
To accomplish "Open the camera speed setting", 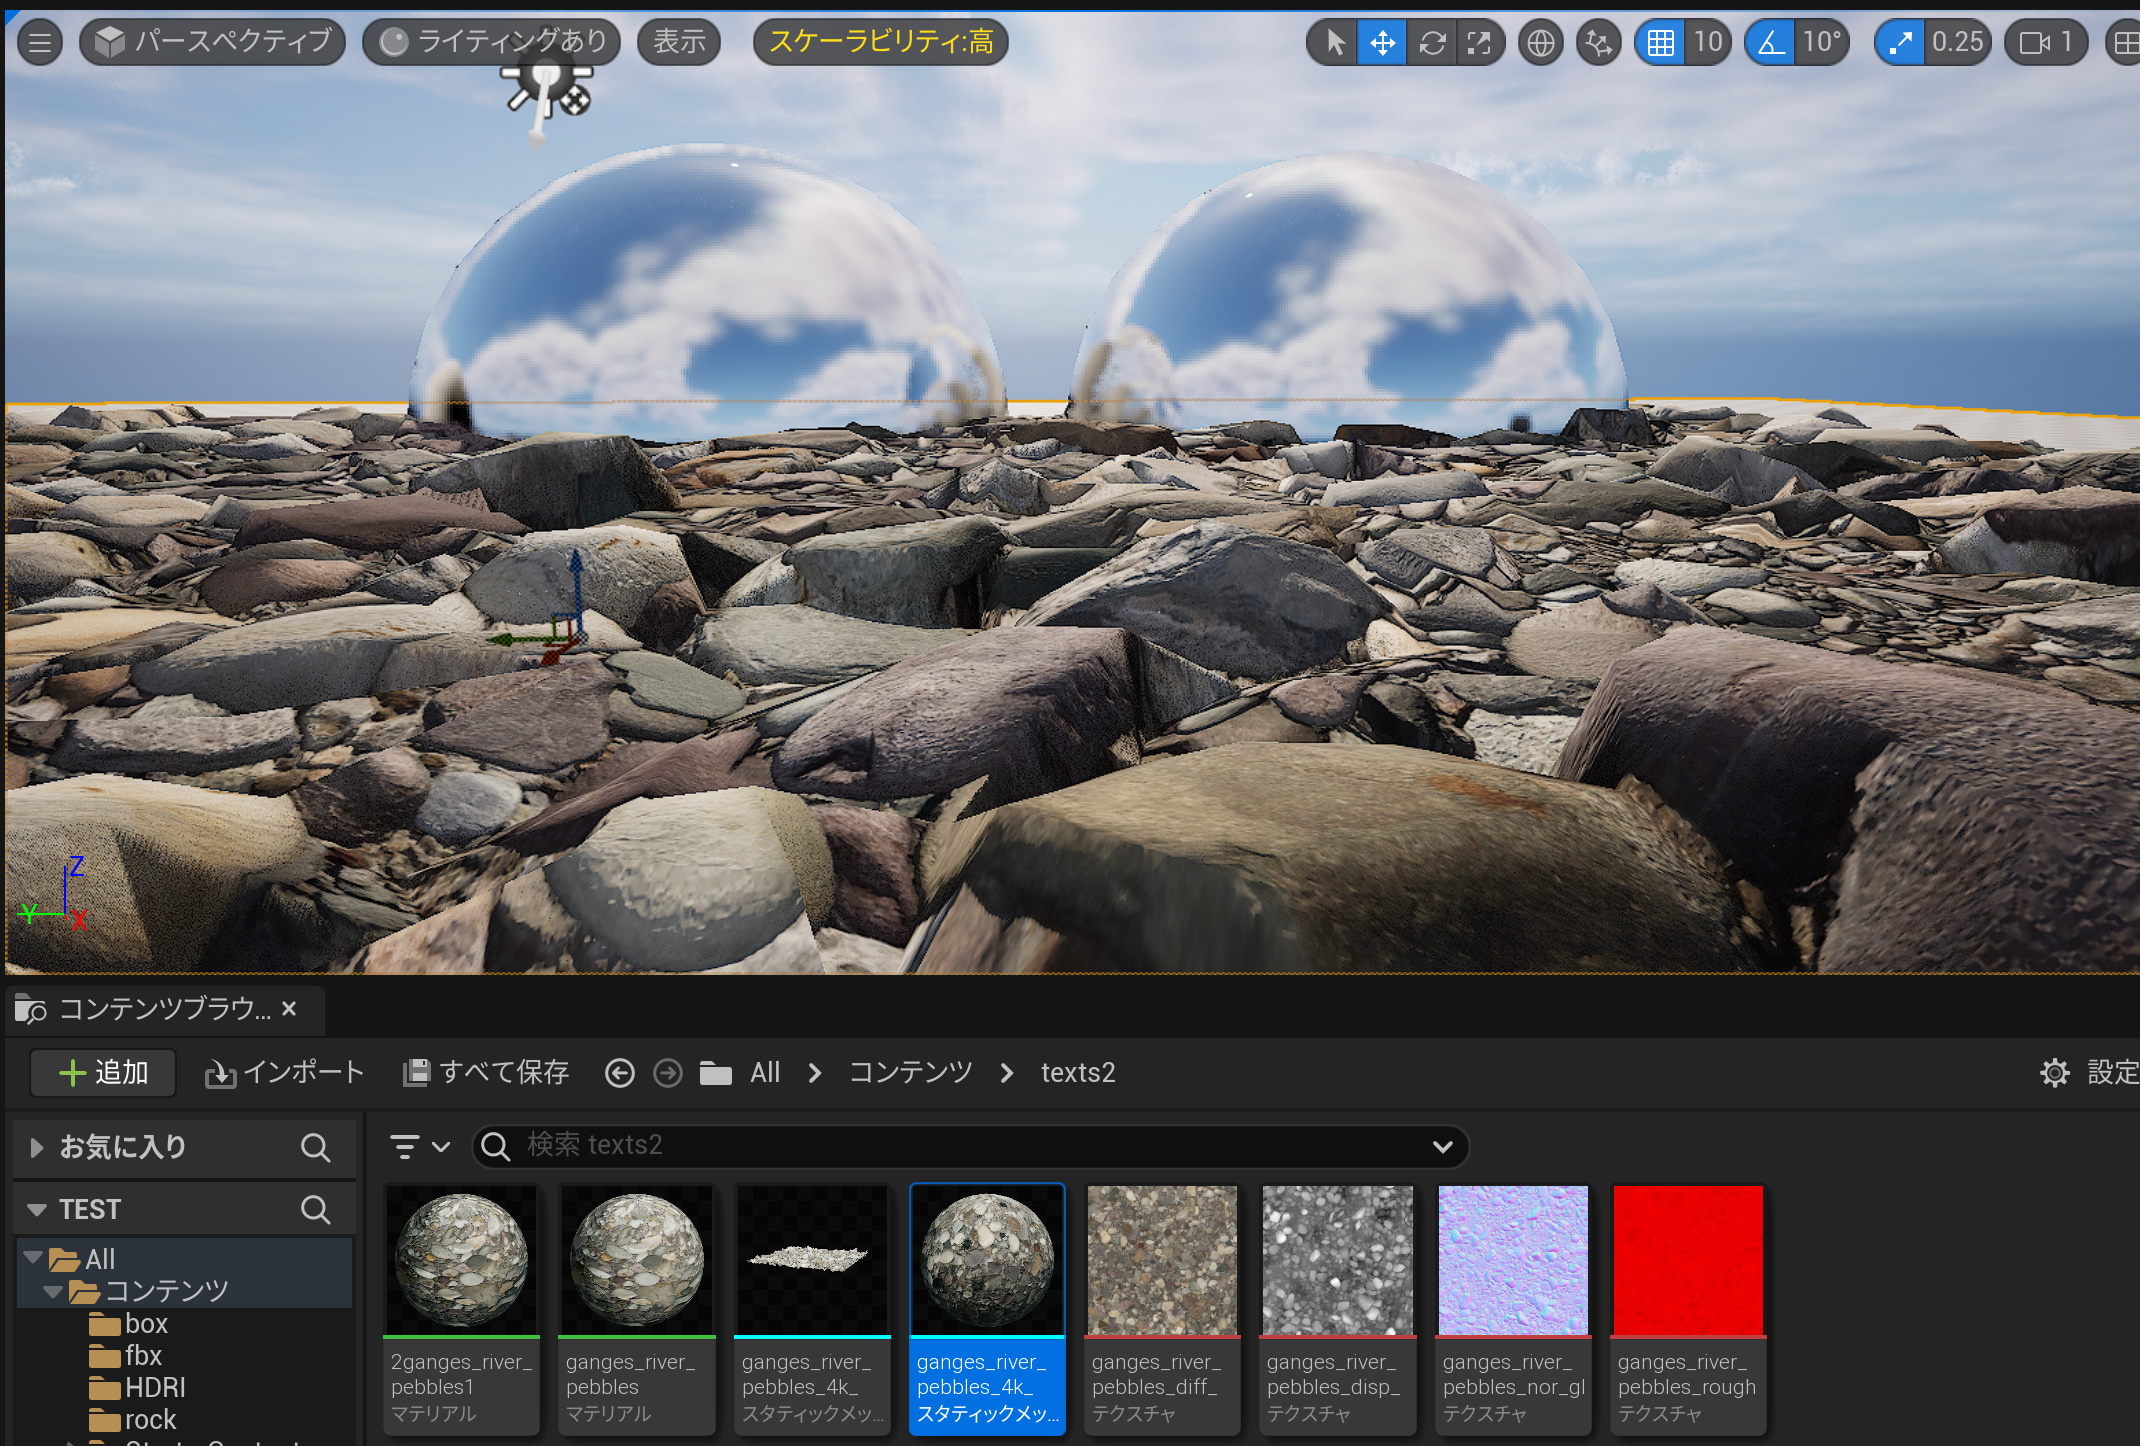I will coord(2046,42).
